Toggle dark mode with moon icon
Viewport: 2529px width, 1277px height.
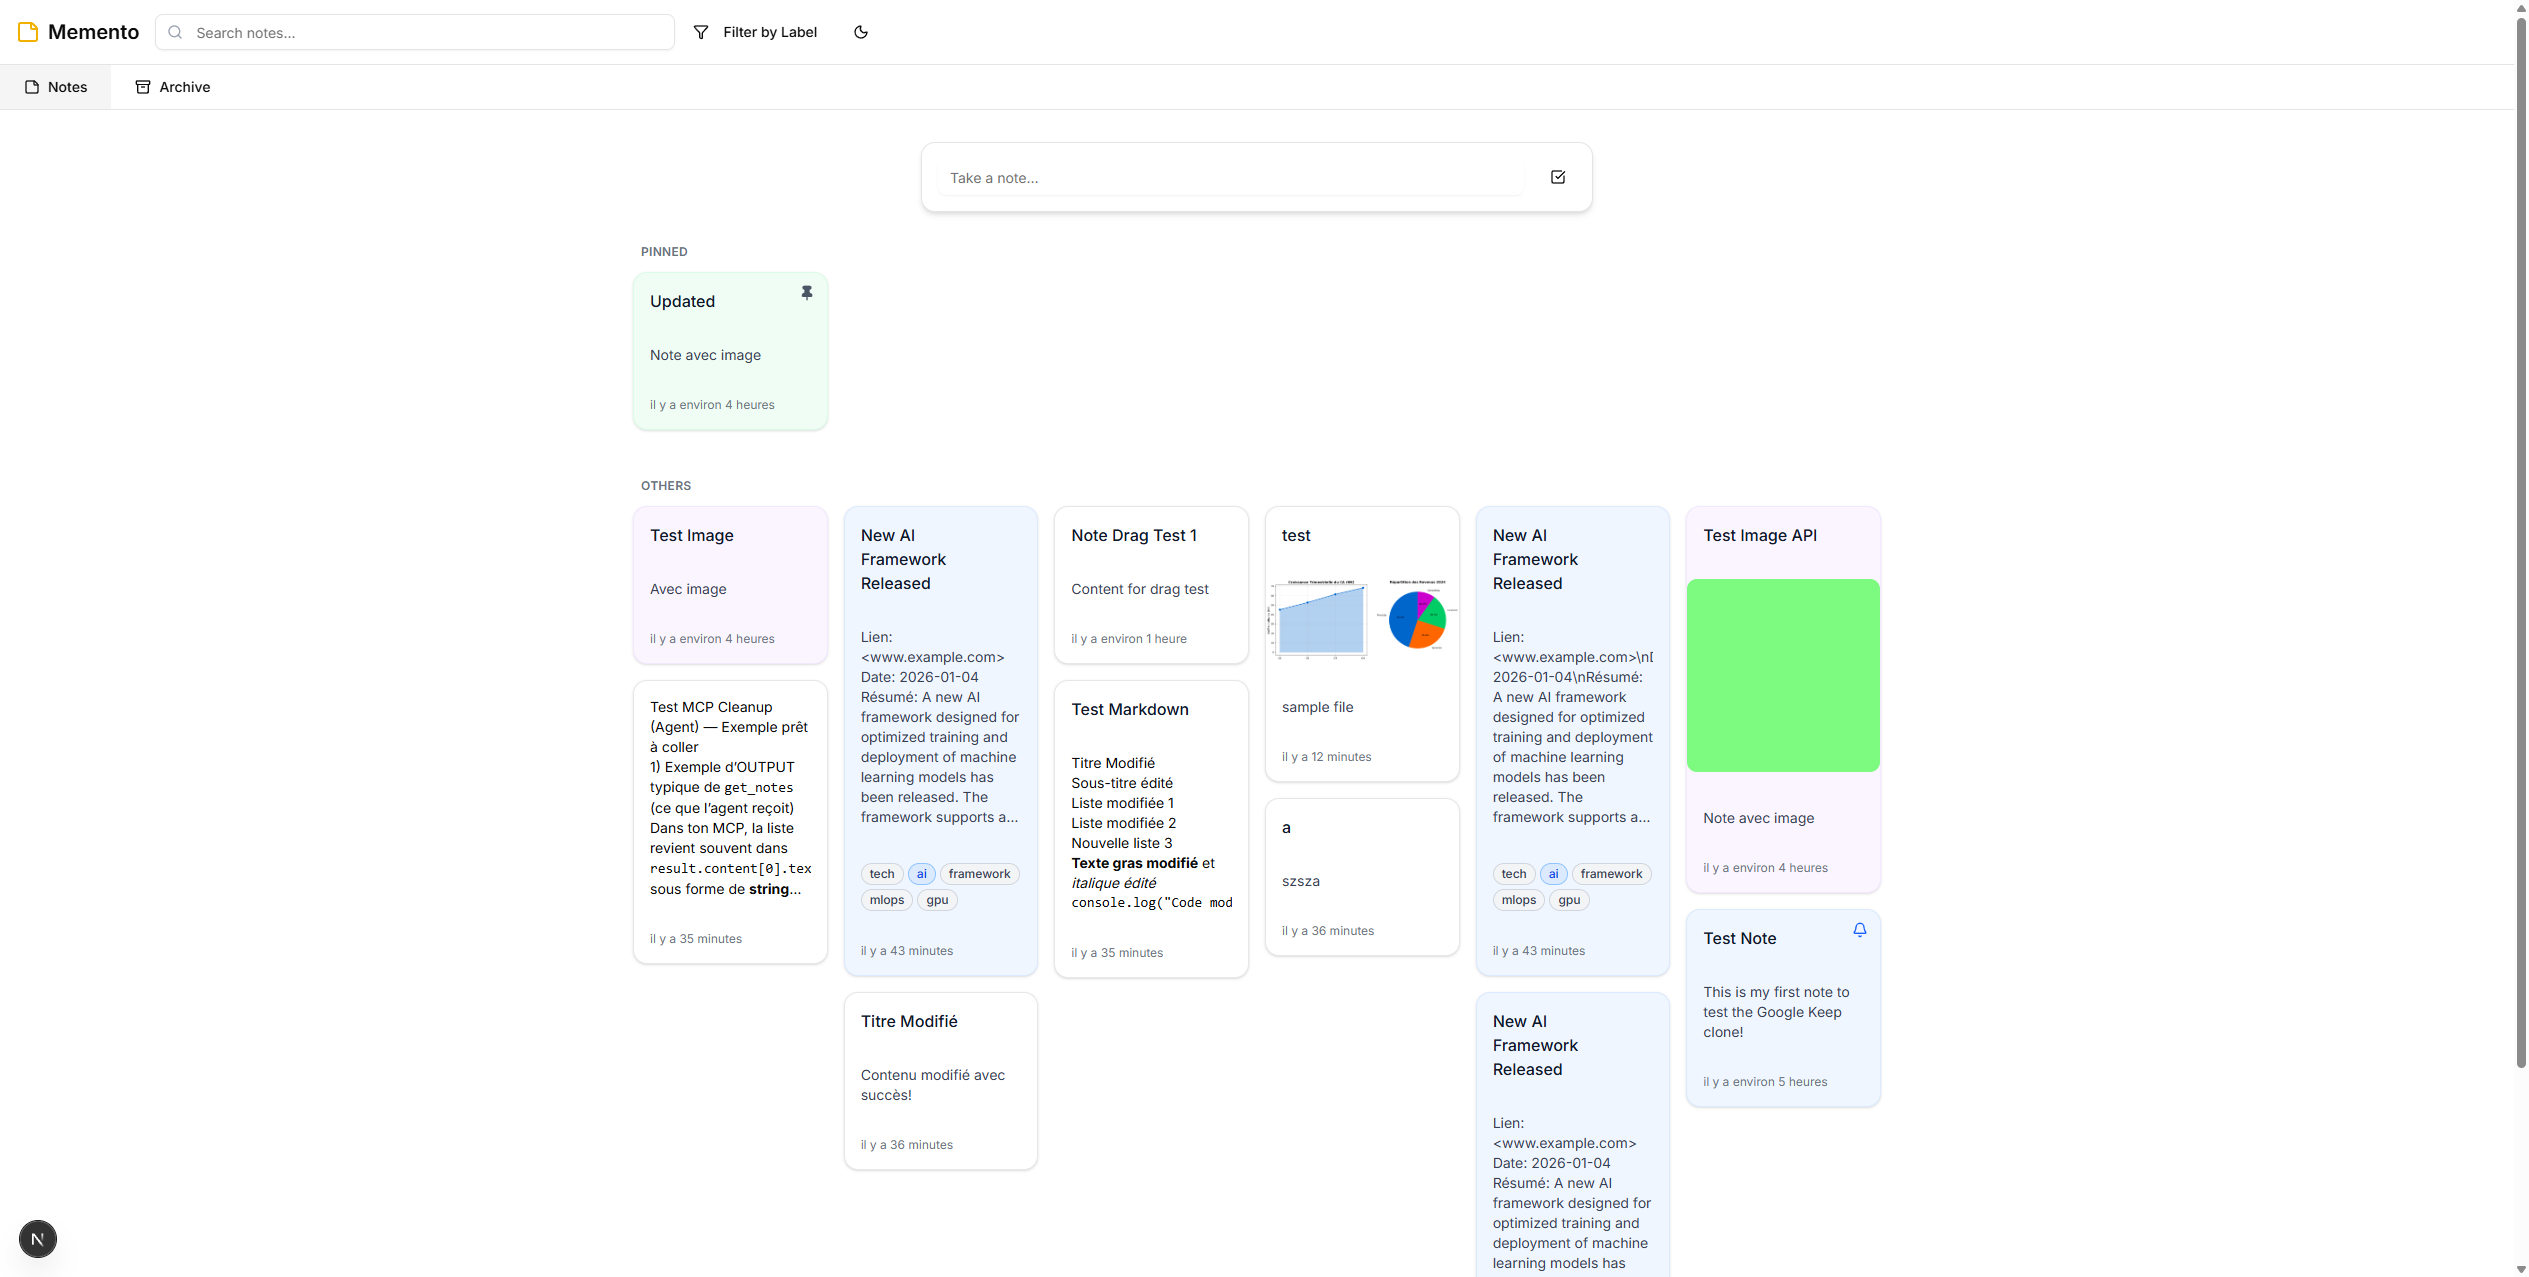tap(860, 32)
